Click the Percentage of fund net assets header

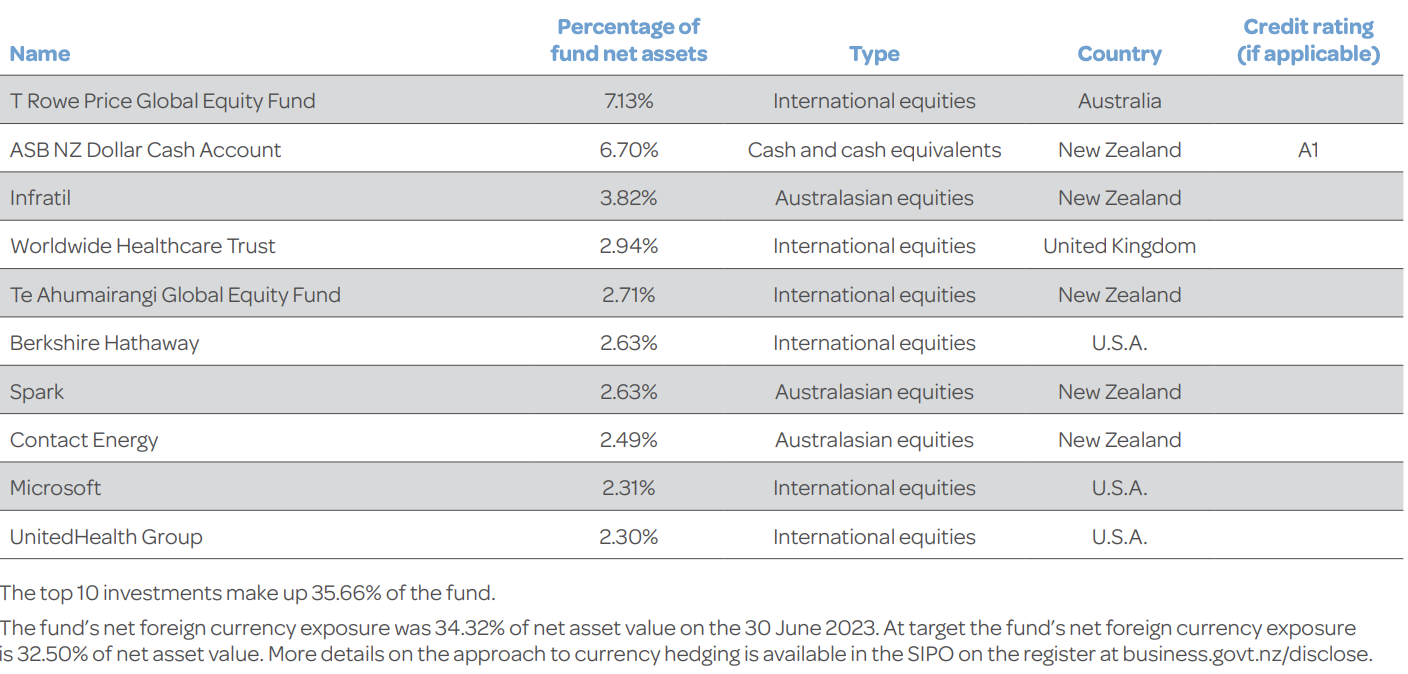click(628, 41)
